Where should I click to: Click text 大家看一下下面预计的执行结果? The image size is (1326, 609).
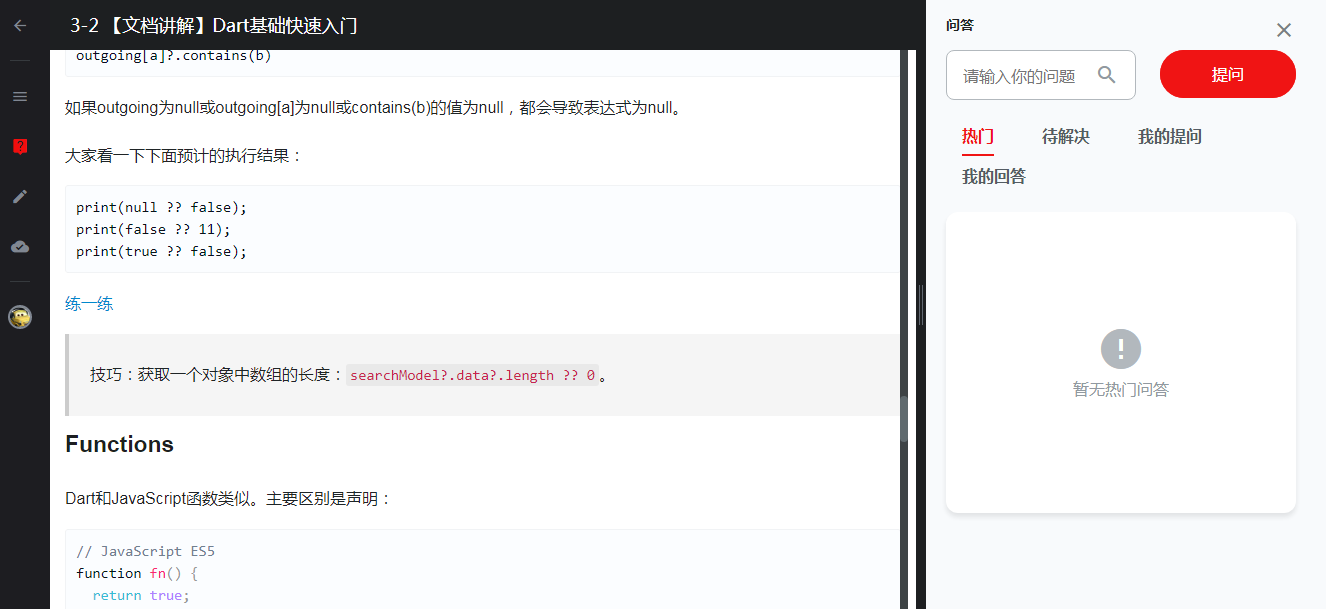click(x=184, y=156)
